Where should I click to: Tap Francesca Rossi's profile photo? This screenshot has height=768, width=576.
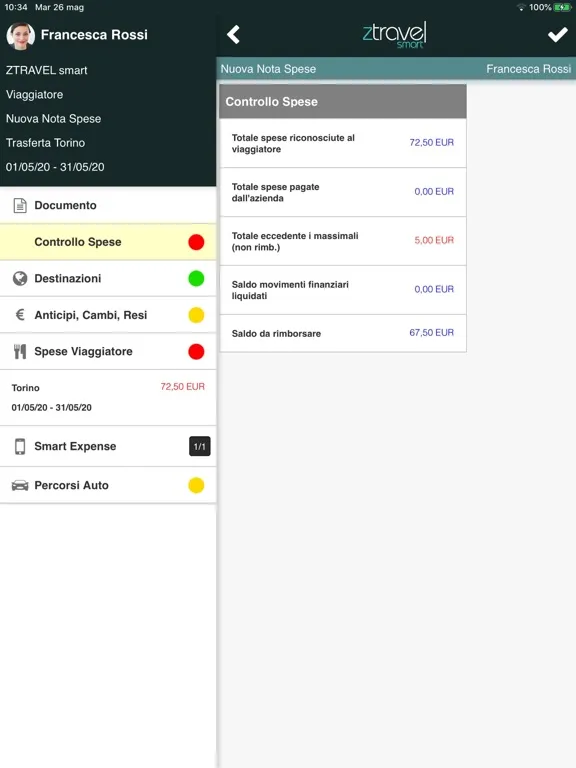[20, 36]
